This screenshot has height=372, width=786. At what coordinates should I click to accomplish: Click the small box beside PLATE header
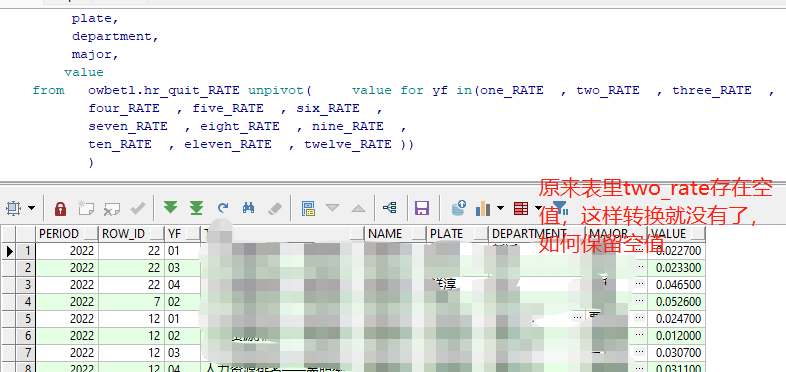click(x=481, y=234)
